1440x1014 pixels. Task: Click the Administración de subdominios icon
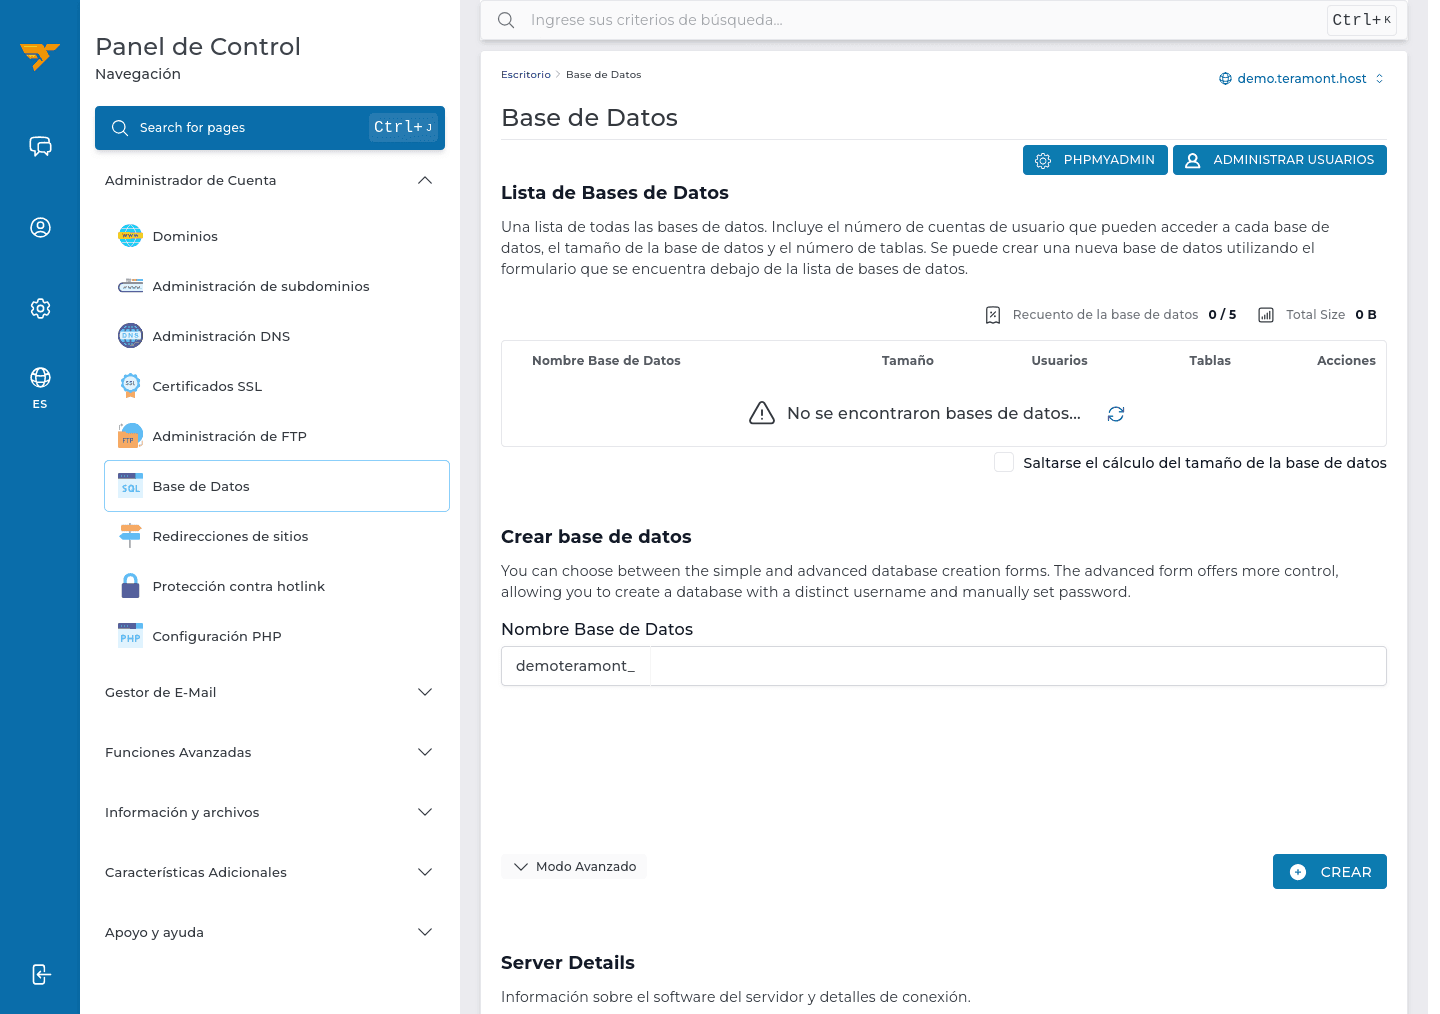(130, 286)
